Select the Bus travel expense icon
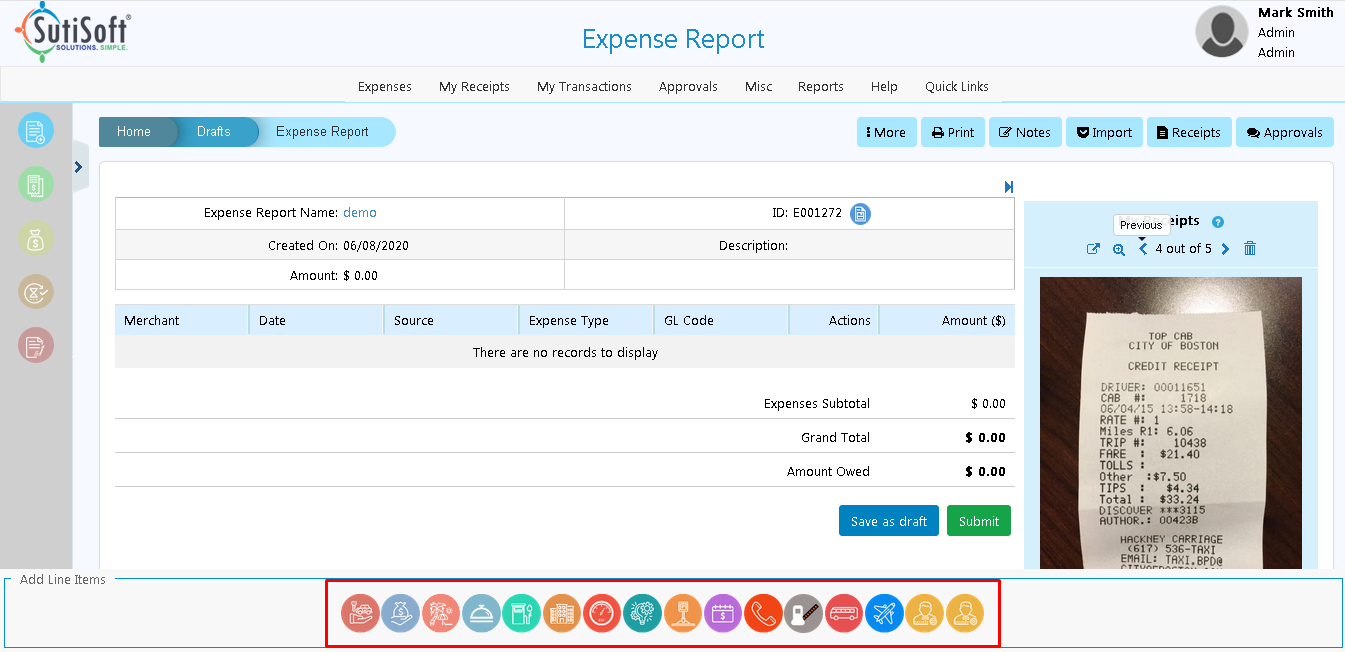The width and height of the screenshot is (1345, 652). pos(843,613)
